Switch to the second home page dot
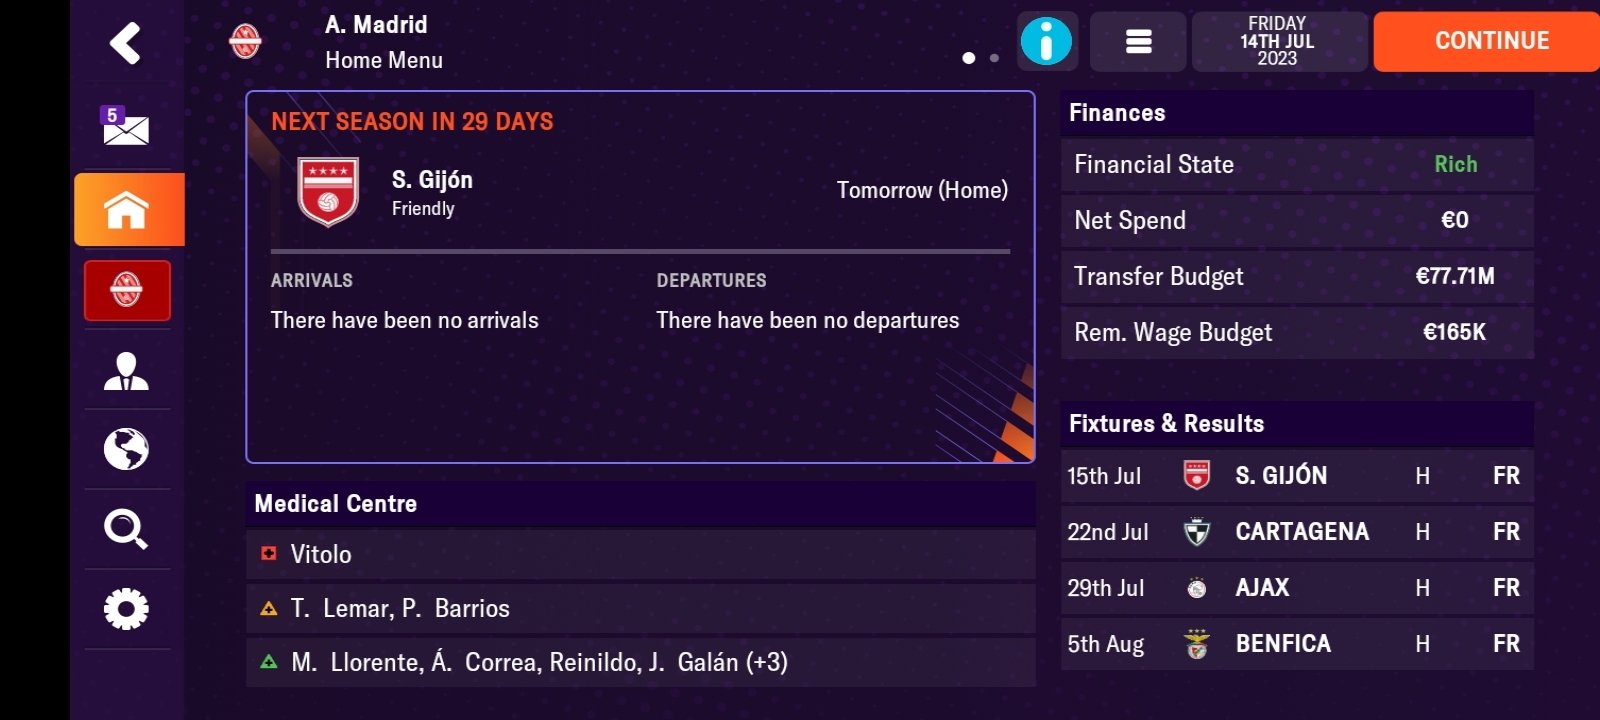 point(993,58)
